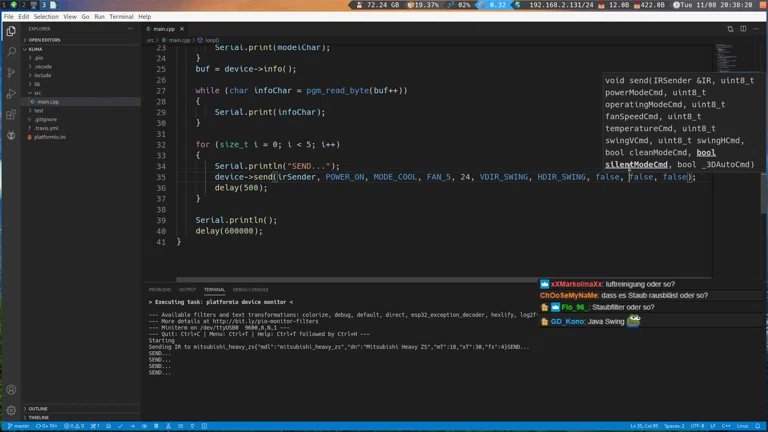Open the Selection menu

(46, 17)
